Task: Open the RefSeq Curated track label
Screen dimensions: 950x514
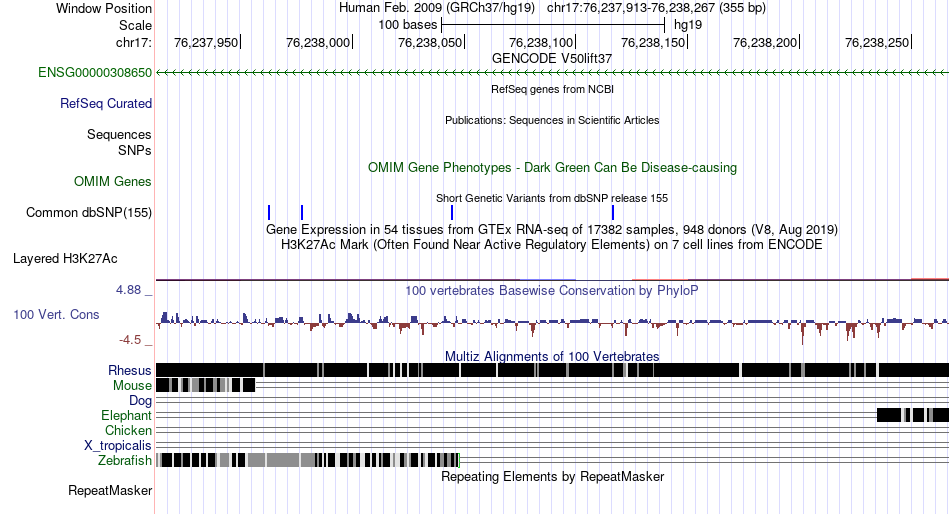Action: [106, 104]
